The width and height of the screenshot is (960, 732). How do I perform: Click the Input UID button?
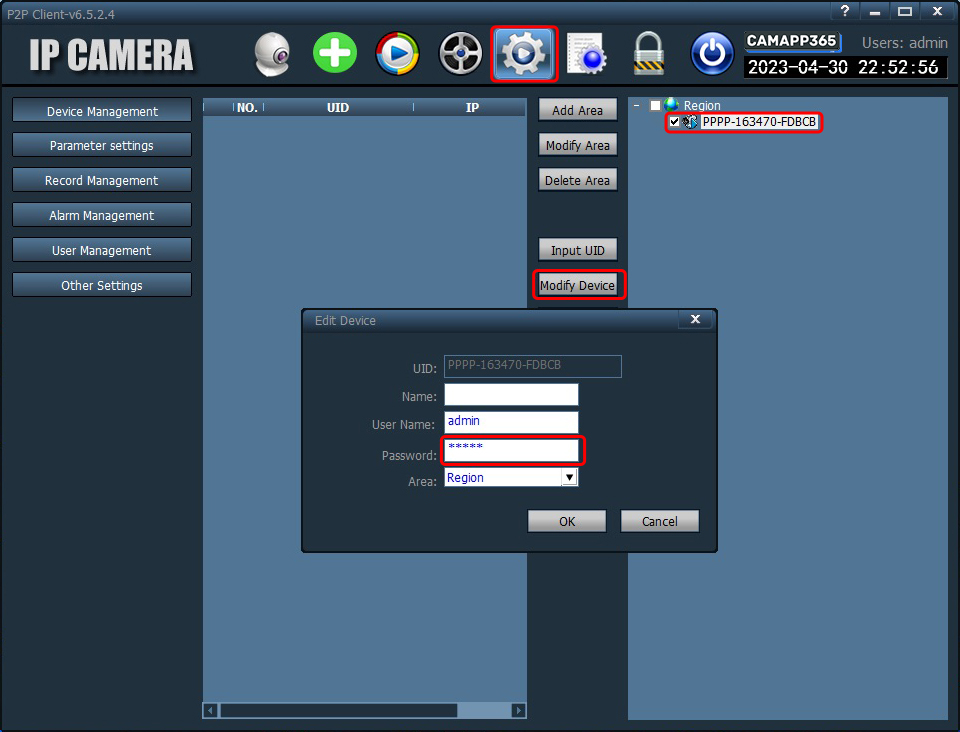577,250
